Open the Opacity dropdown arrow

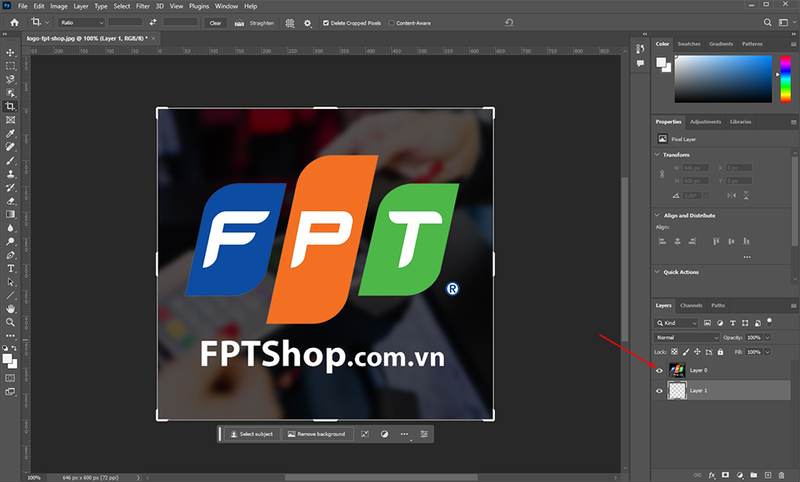pyautogui.click(x=767, y=338)
